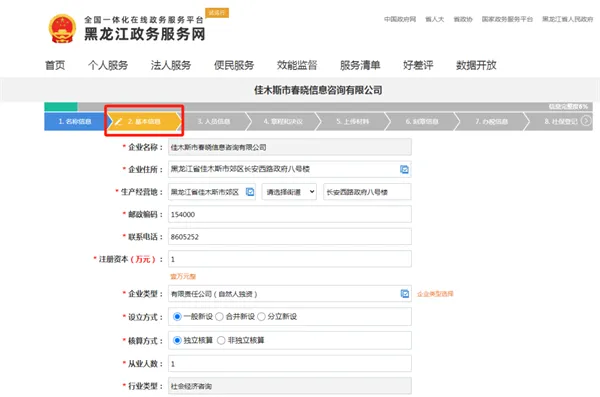Screen dimensions: 600x397
Task: Open the 请选择街道 street dropdown
Action: [289, 192]
